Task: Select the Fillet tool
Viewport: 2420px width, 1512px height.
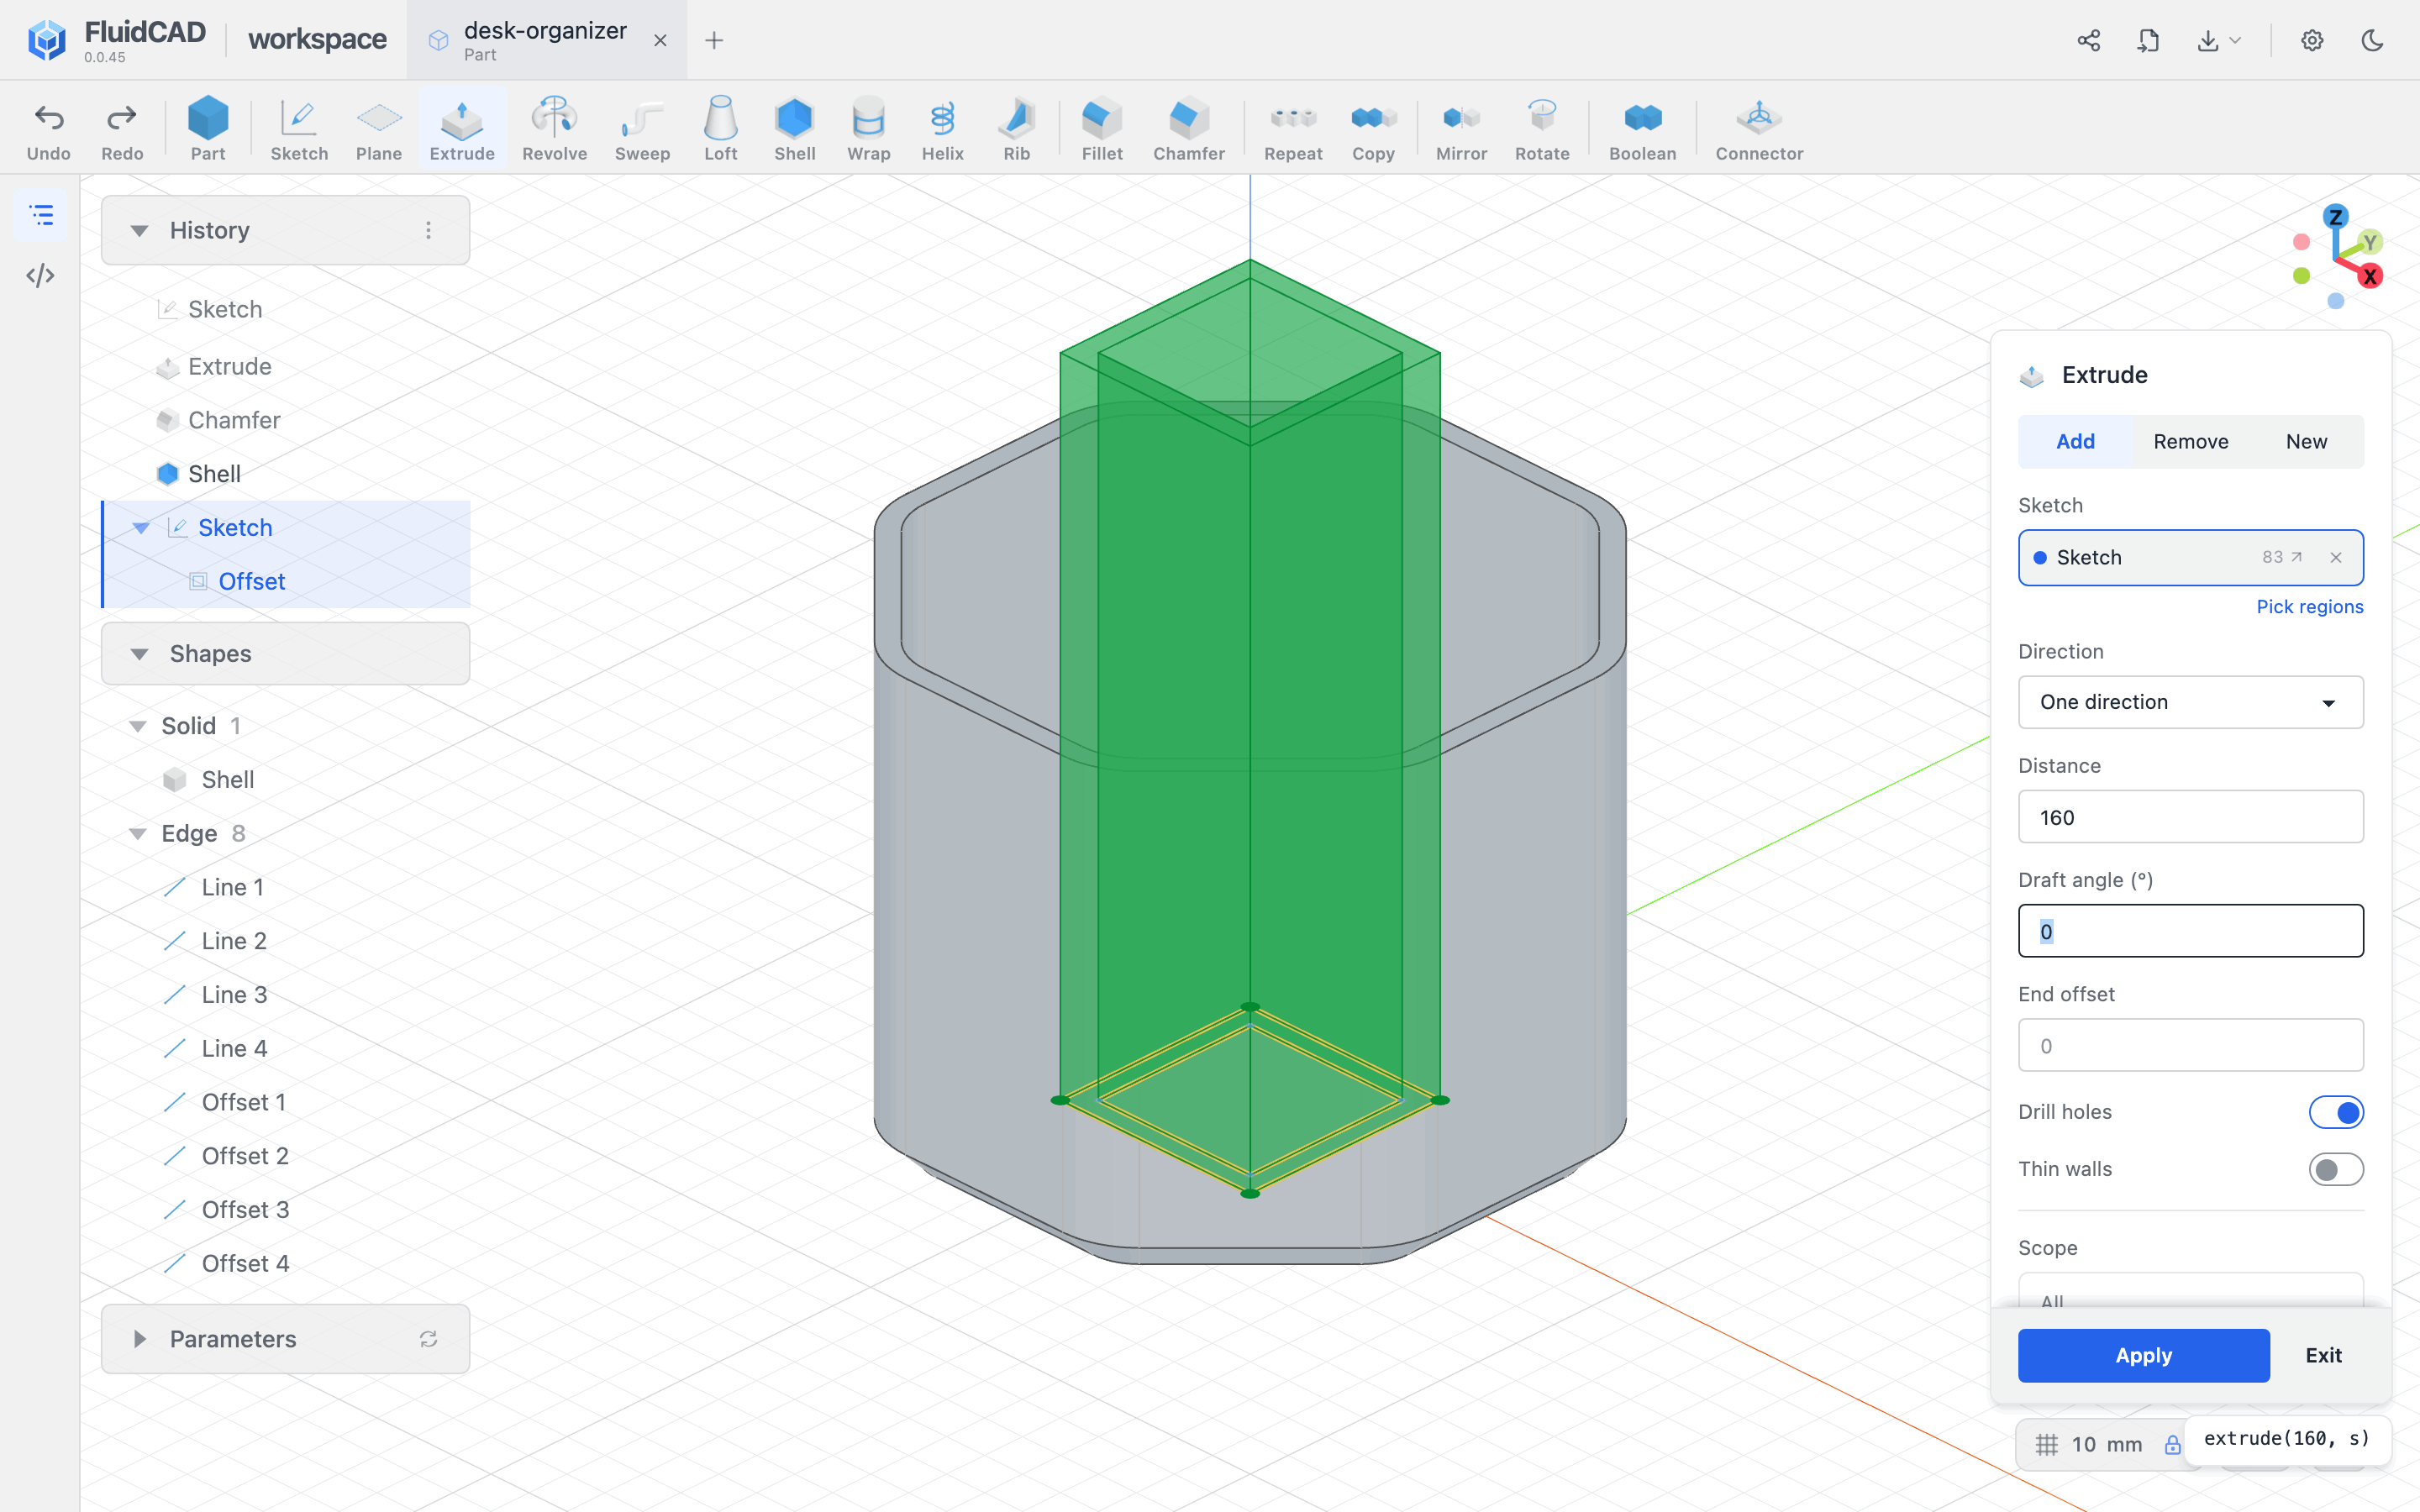Action: pos(1102,129)
